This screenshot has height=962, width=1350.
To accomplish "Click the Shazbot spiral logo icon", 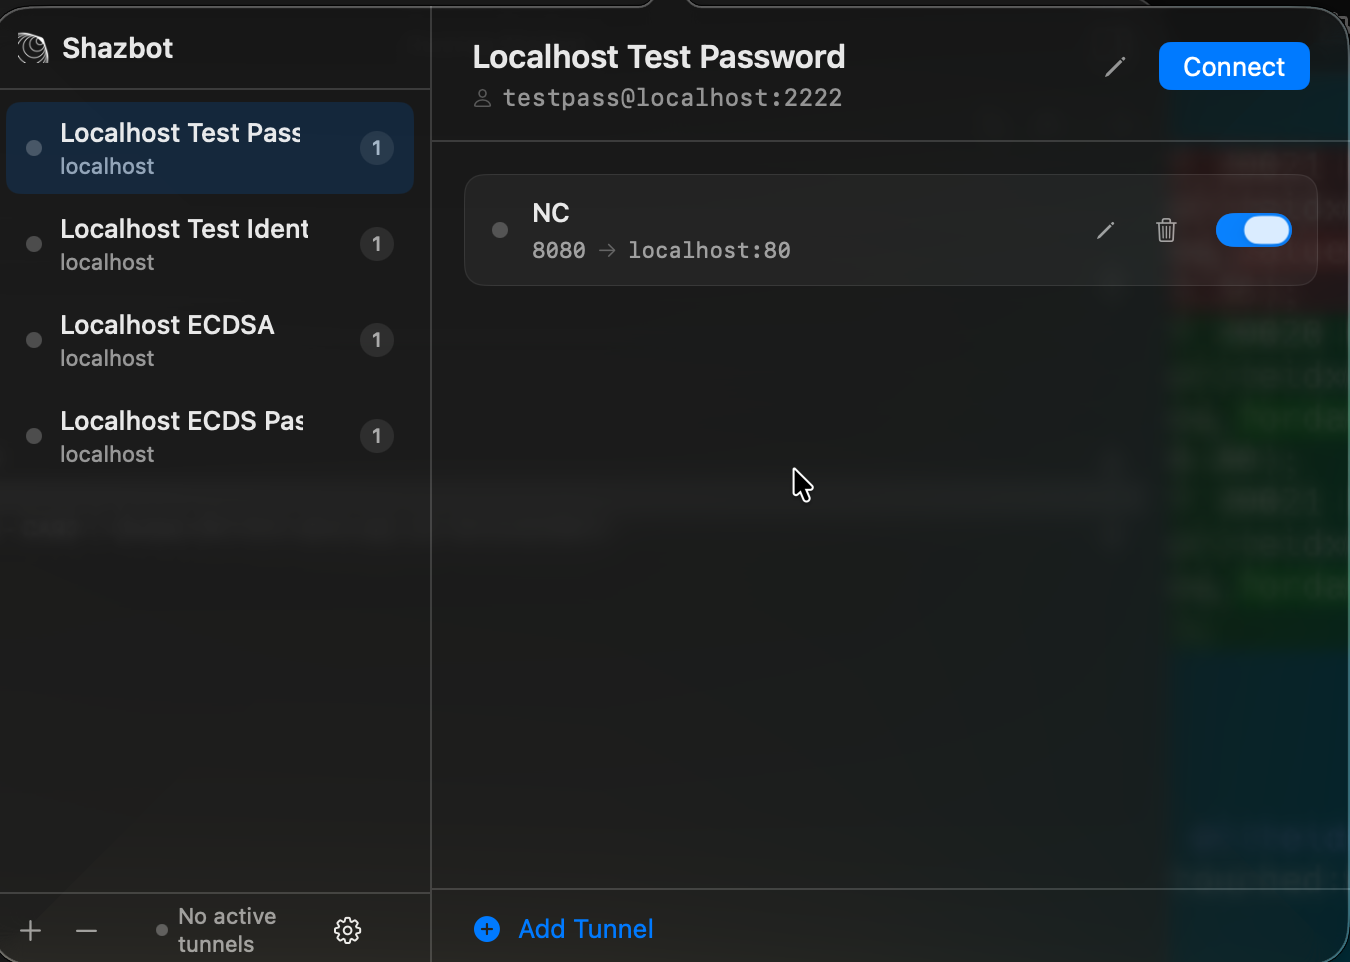I will 33,48.
